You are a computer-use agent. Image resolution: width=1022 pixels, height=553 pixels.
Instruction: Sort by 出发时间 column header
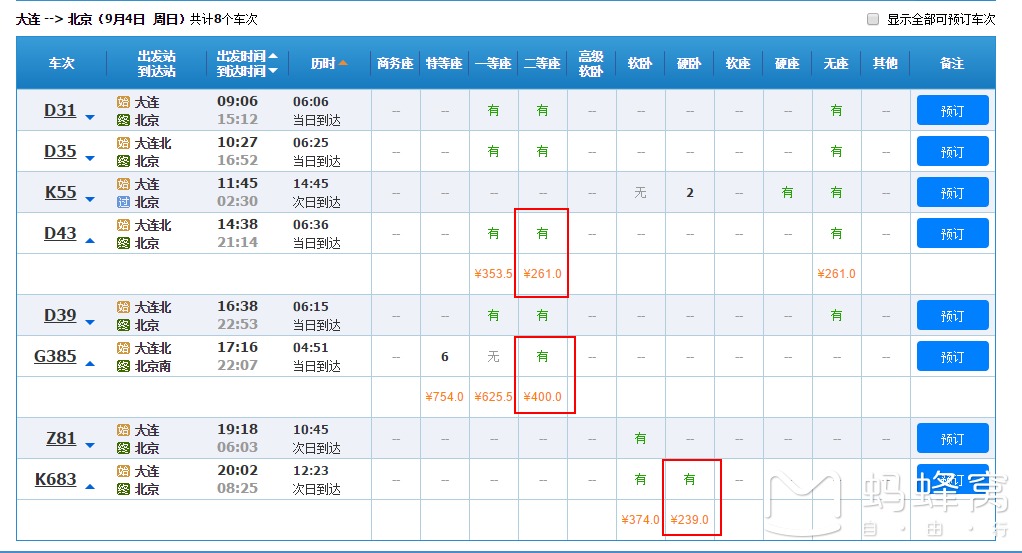[247, 56]
